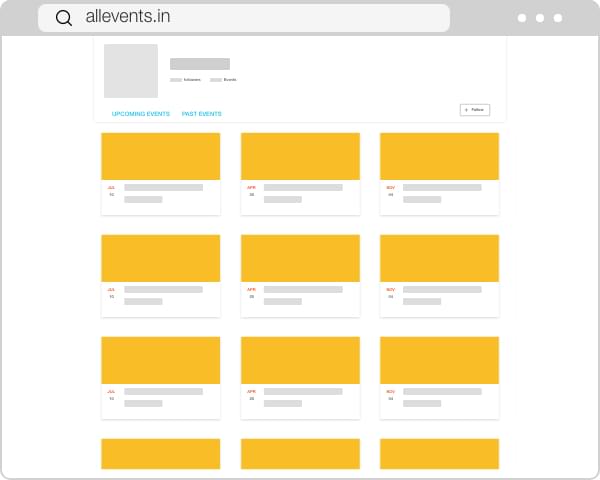Open the top-row JUL event banner image
600x480 pixels.
[161, 156]
